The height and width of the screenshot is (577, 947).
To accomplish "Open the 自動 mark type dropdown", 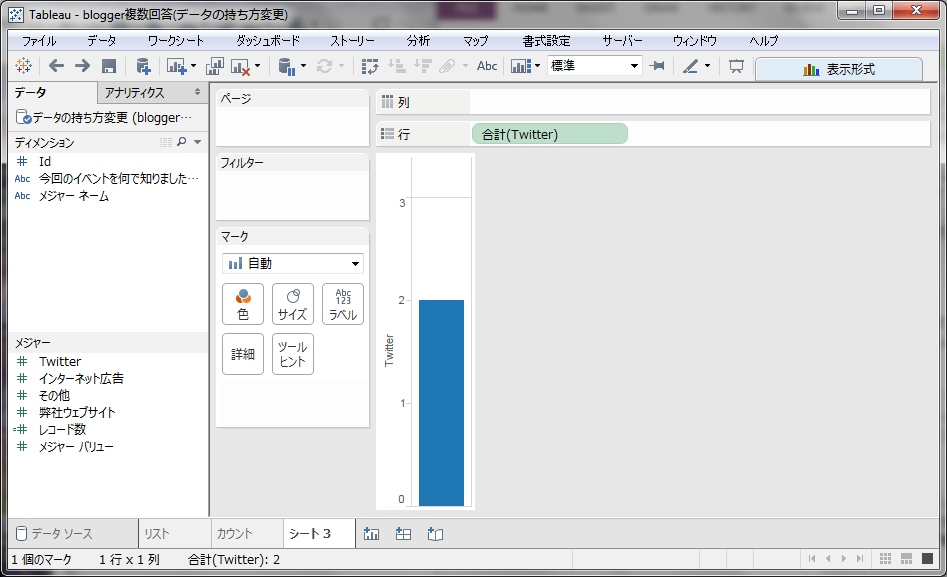I will click(x=293, y=263).
